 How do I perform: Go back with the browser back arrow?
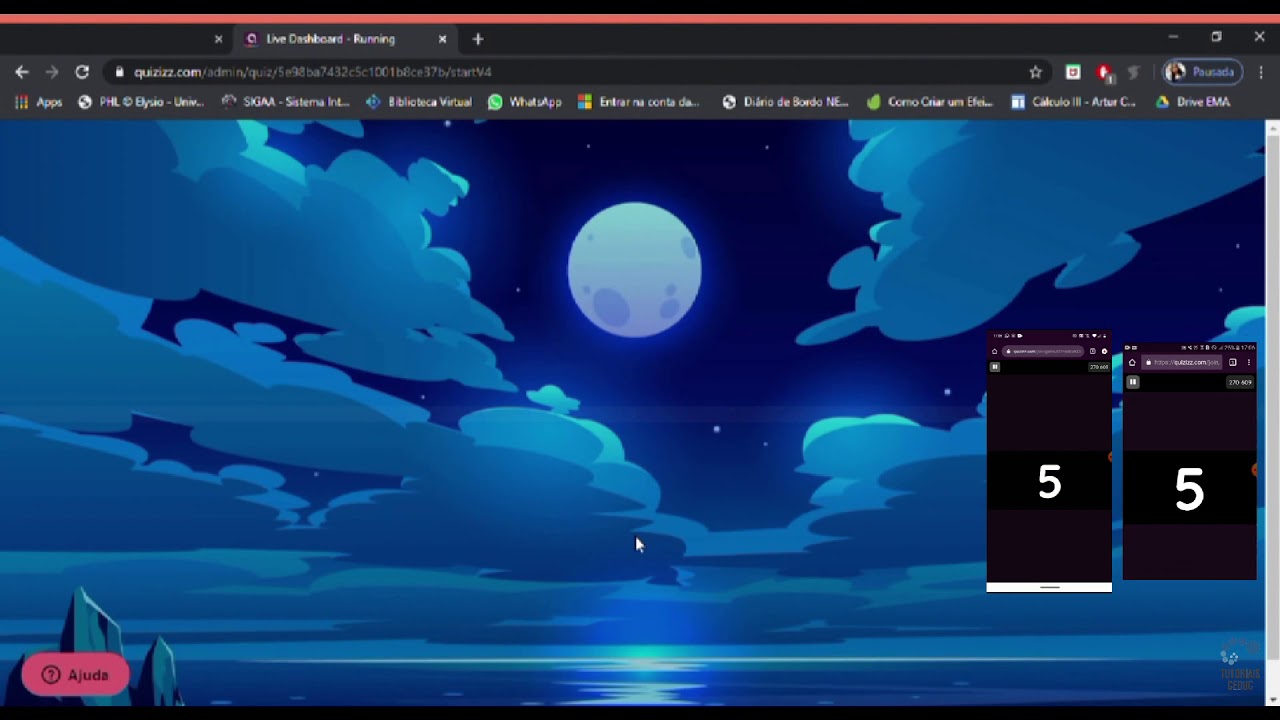point(22,72)
